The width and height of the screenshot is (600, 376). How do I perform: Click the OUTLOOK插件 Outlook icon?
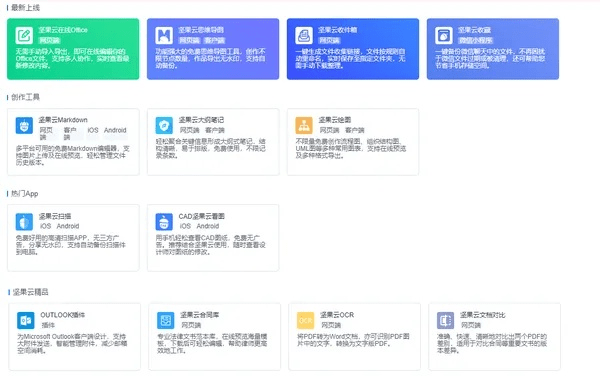point(26,321)
